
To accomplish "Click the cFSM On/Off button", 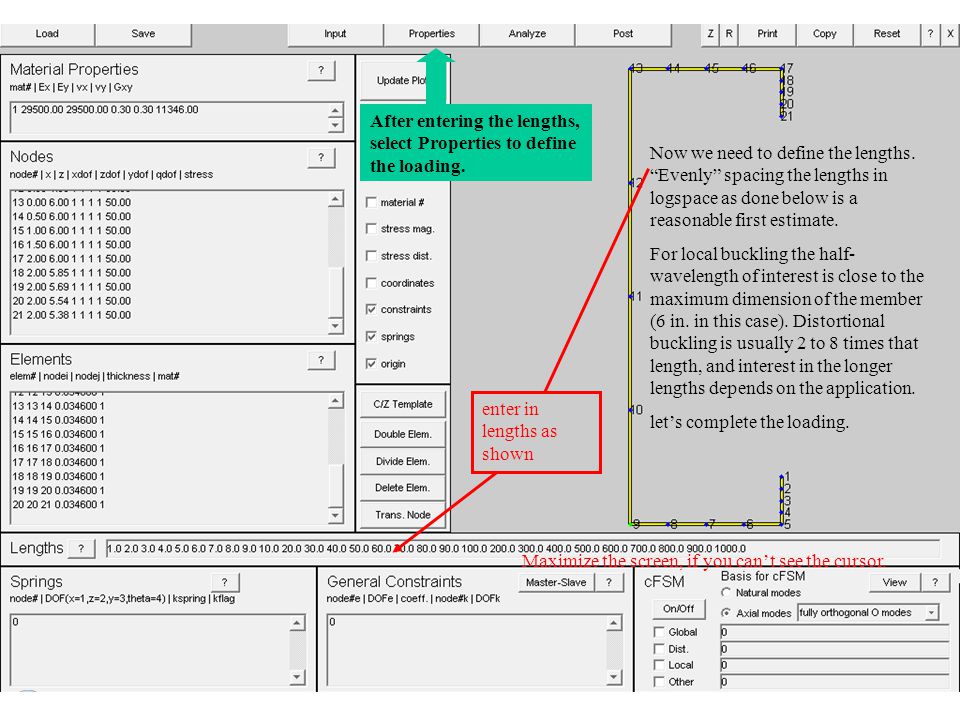I will (678, 609).
